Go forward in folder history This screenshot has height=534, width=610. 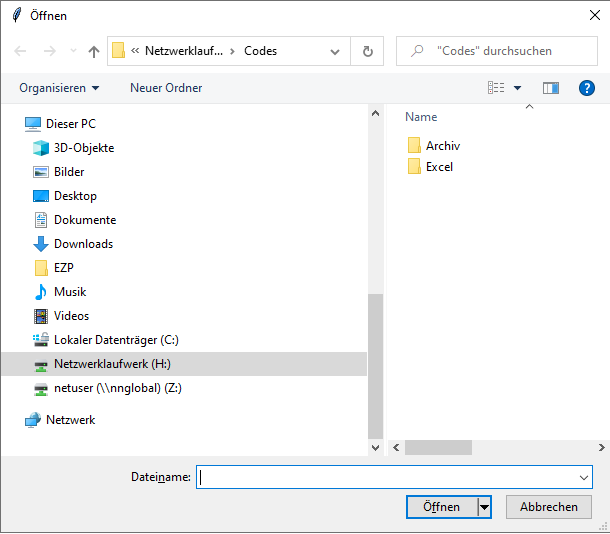click(49, 51)
